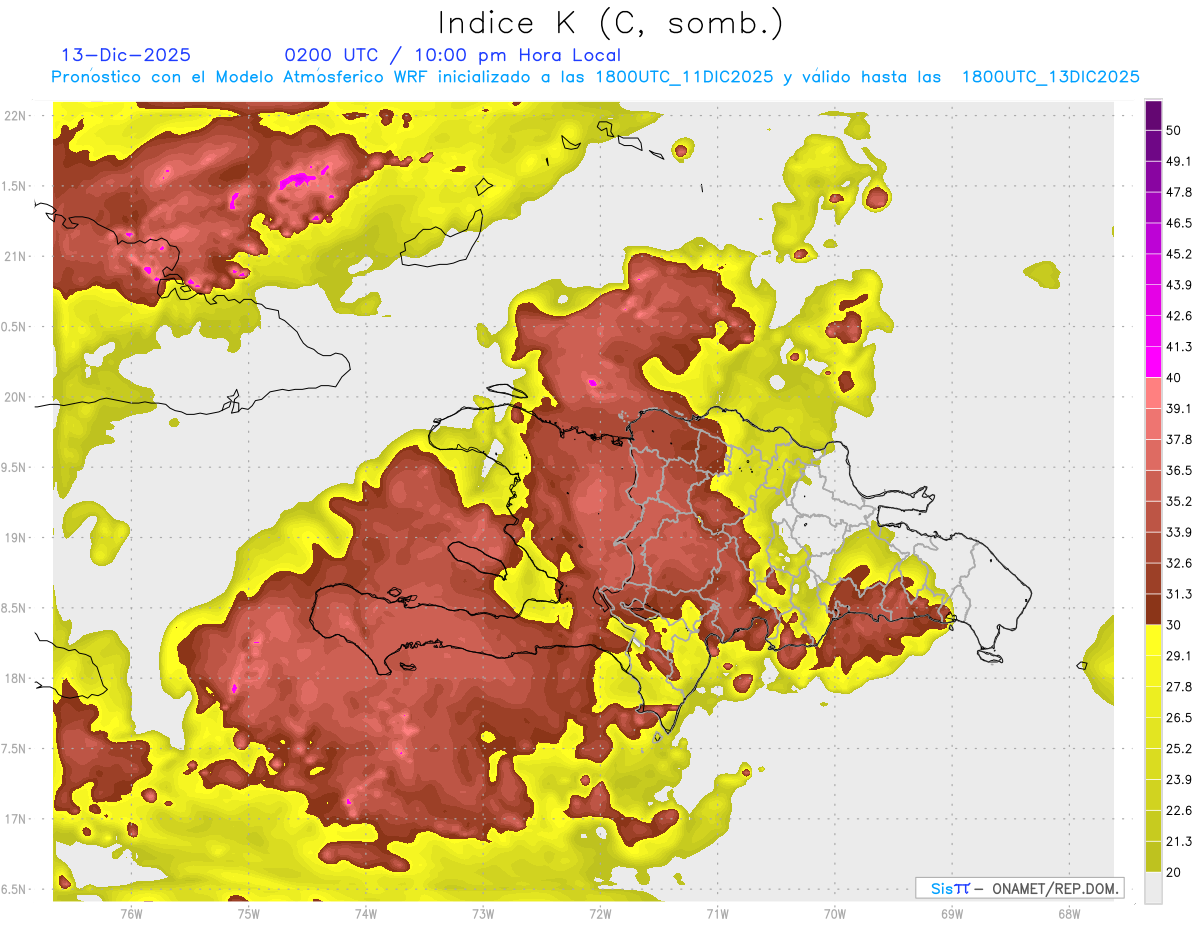The image size is (1200, 927).
Task: Click the 71W longitude label
Action: click(x=717, y=913)
